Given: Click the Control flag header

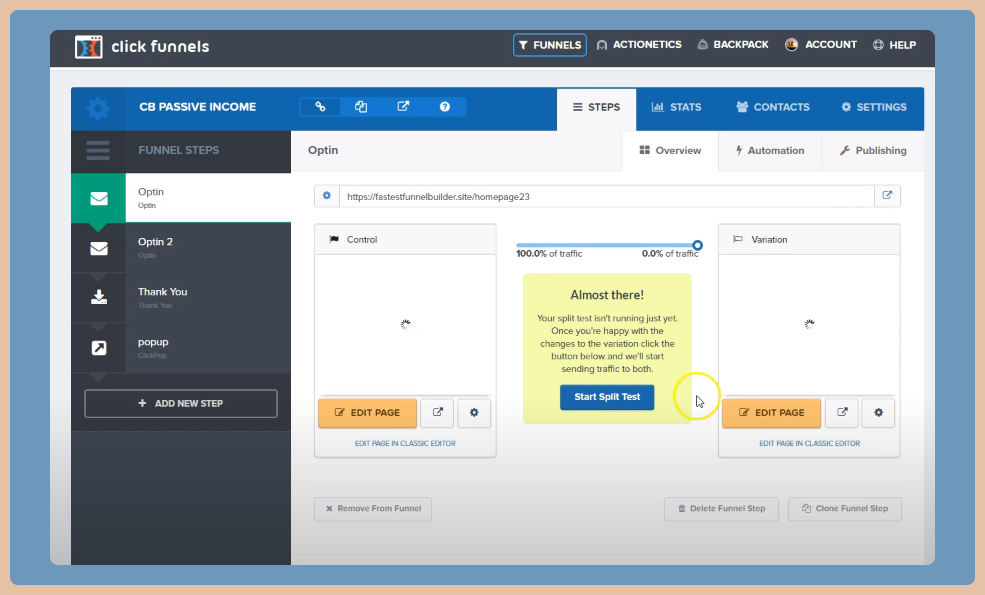Looking at the screenshot, I should click(405, 239).
